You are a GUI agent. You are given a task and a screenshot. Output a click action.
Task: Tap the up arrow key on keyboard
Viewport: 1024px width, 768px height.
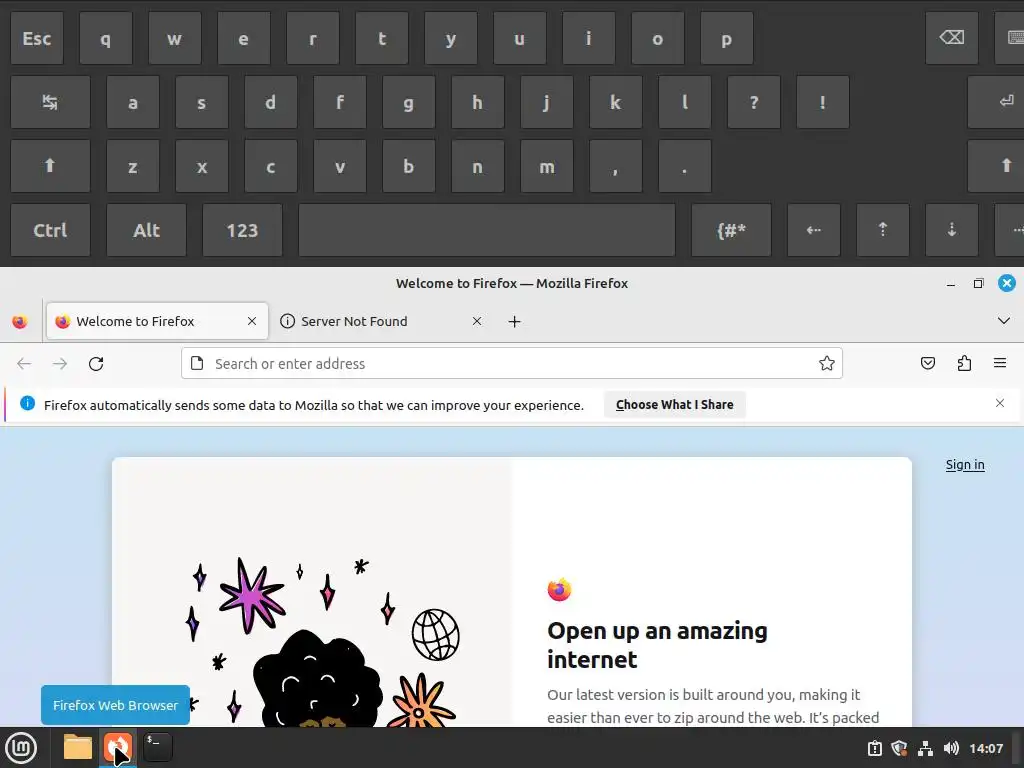(883, 230)
